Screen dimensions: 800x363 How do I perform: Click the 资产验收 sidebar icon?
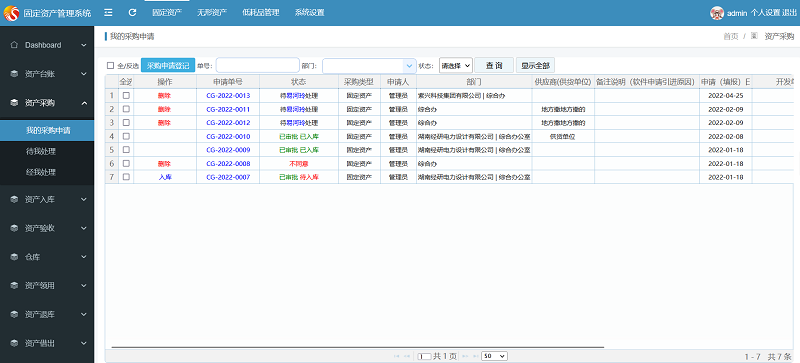(x=14, y=228)
